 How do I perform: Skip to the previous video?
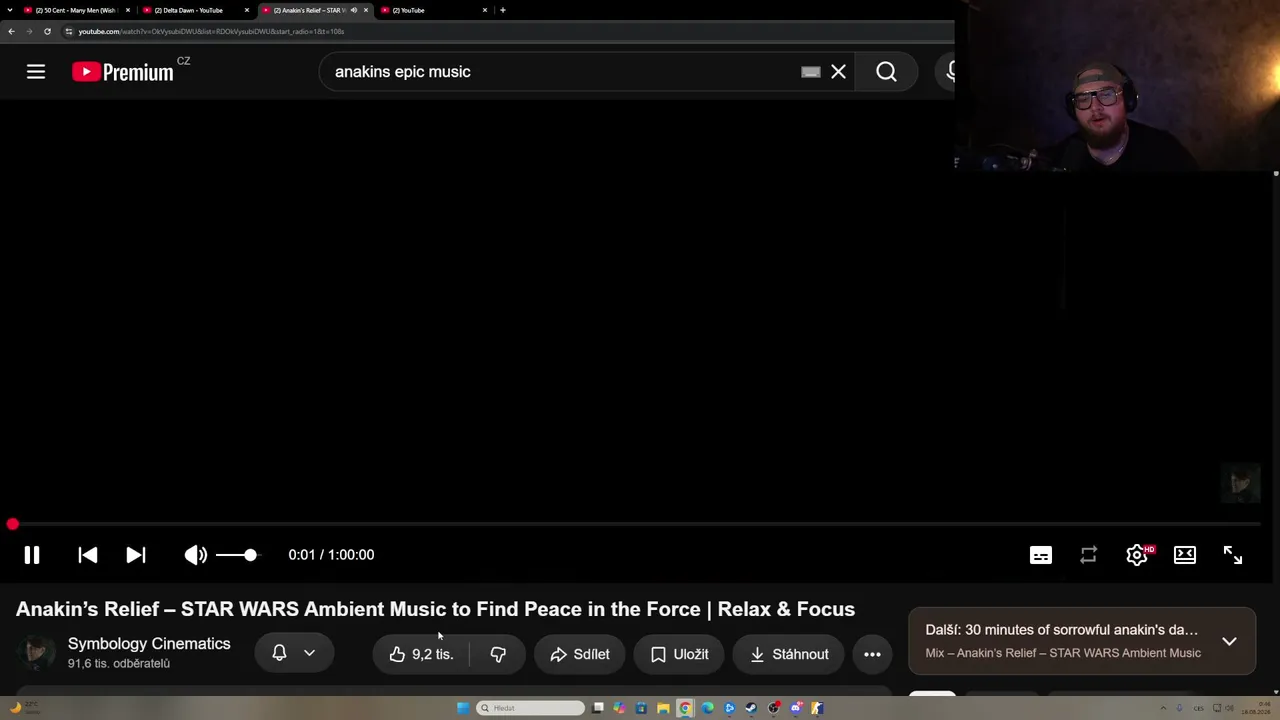tap(88, 555)
